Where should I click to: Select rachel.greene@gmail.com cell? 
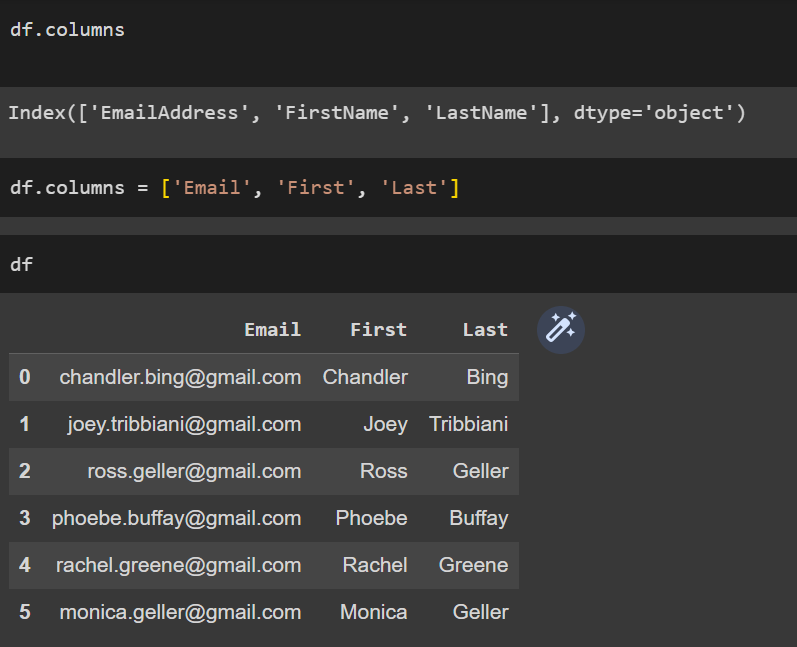click(178, 565)
